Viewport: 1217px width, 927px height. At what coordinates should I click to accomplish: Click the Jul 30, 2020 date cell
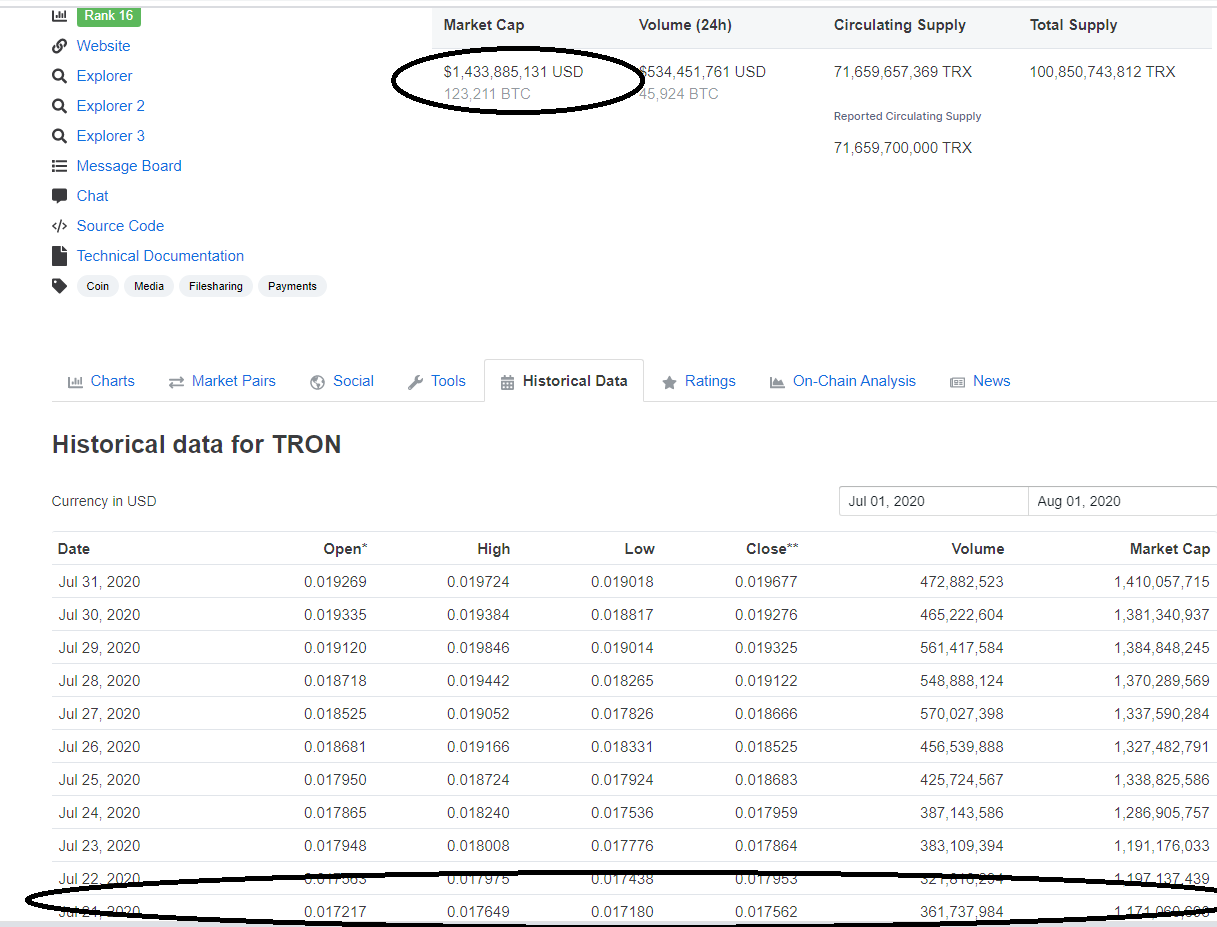[x=99, y=615]
